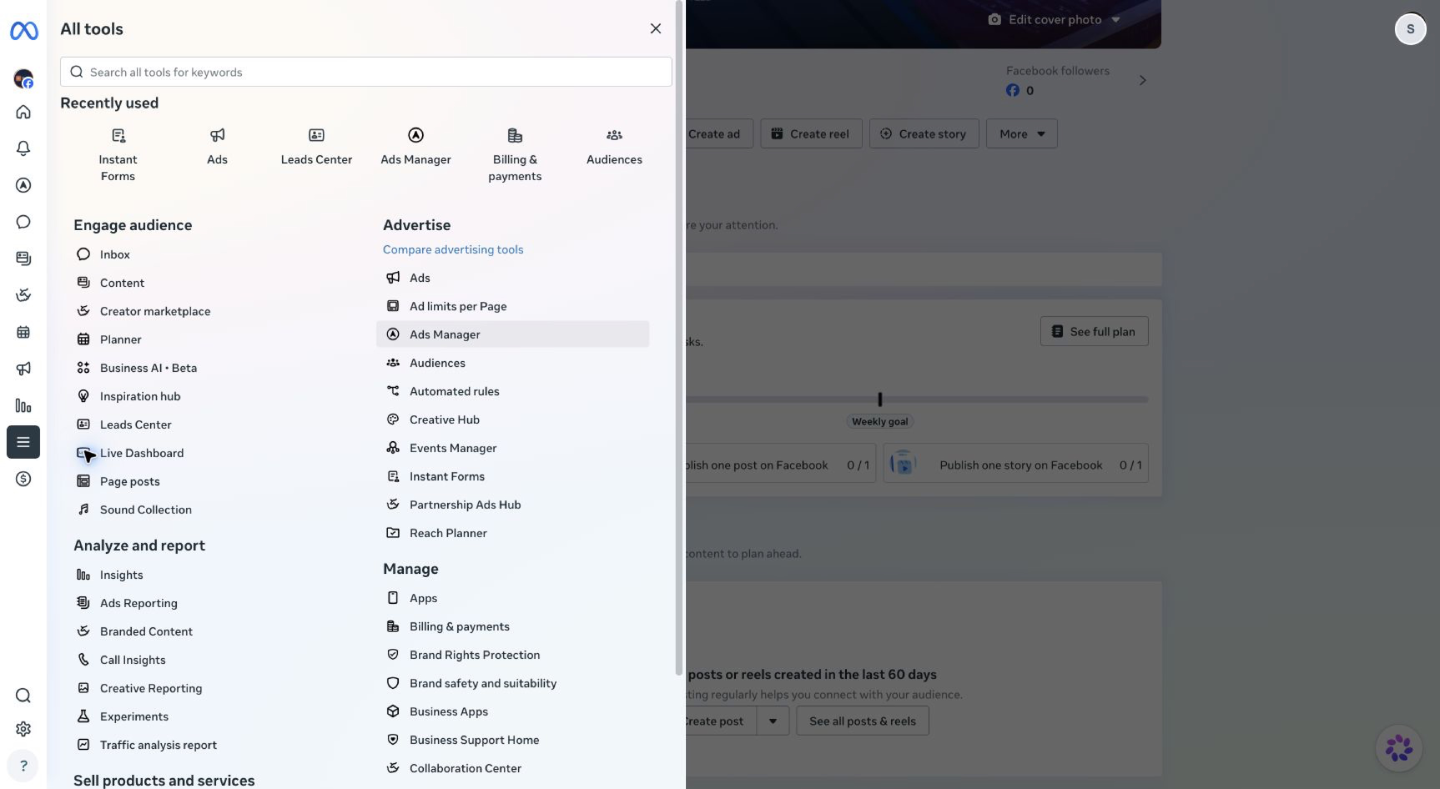The width and height of the screenshot is (1440, 789).
Task: Open the profile avatar labeled S
Action: 1410,29
